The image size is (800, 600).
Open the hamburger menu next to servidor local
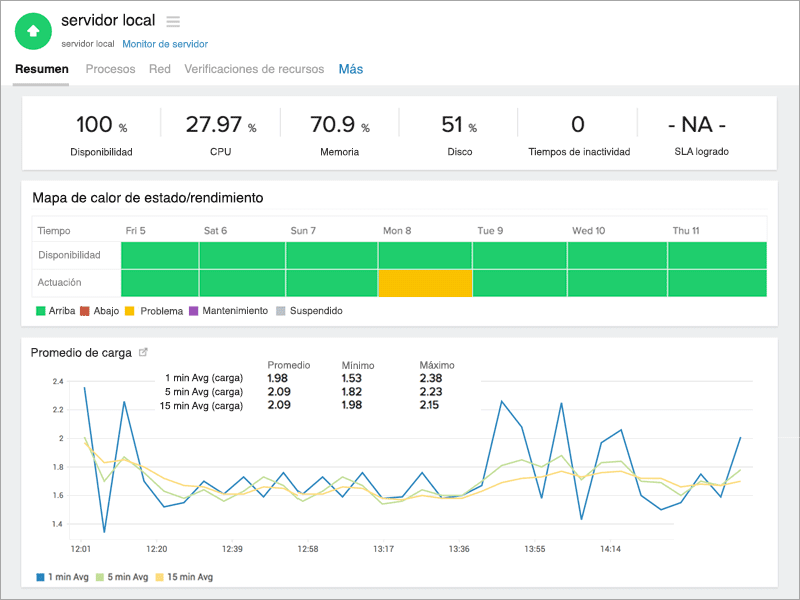(x=173, y=21)
